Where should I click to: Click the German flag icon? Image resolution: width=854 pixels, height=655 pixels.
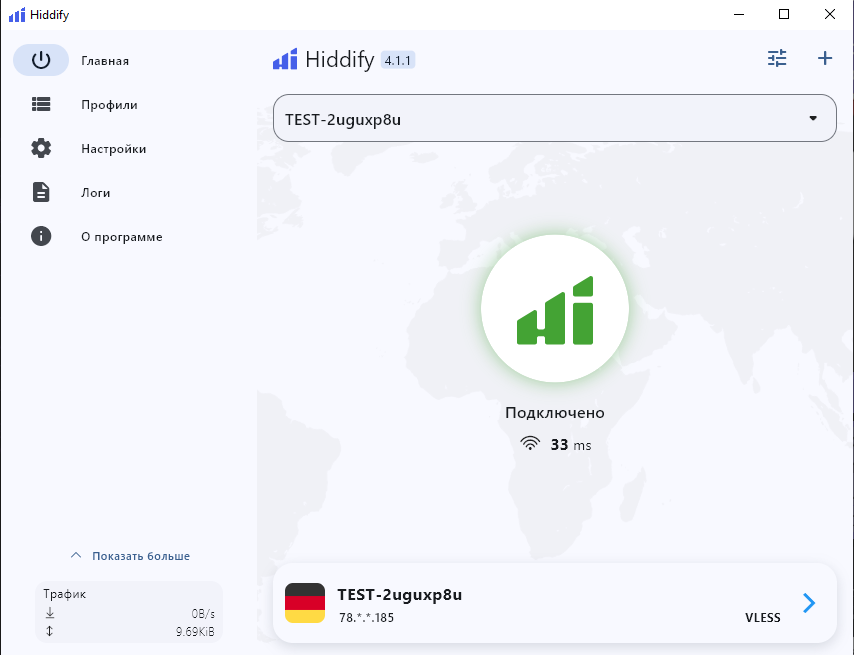click(305, 603)
